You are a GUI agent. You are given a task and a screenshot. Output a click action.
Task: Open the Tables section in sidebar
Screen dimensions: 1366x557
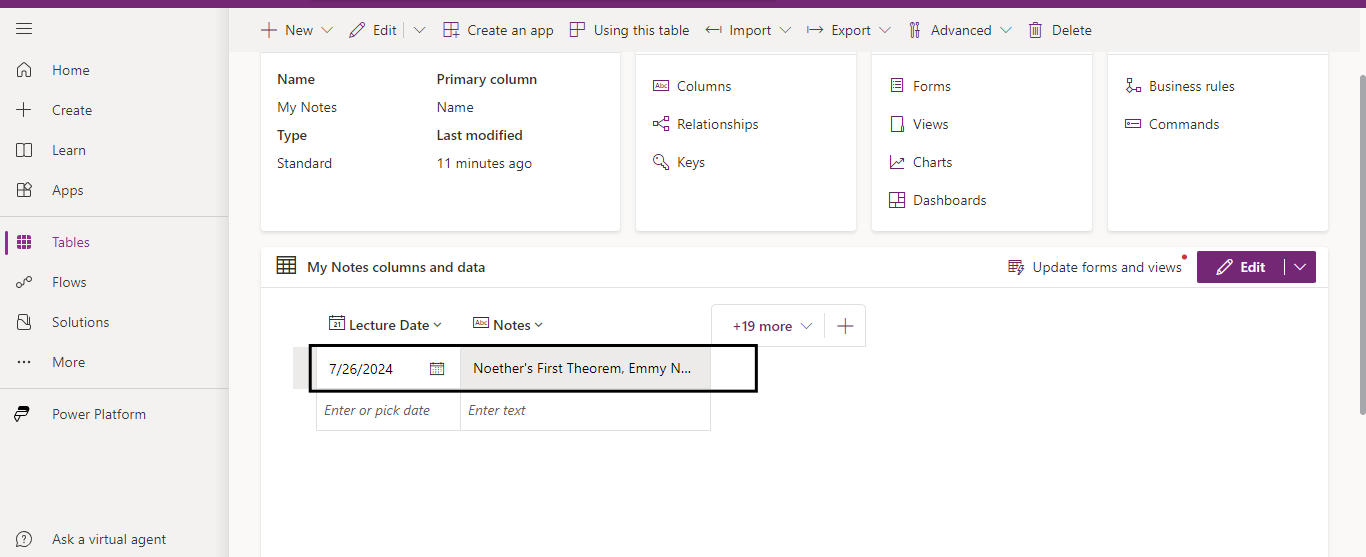coord(70,242)
